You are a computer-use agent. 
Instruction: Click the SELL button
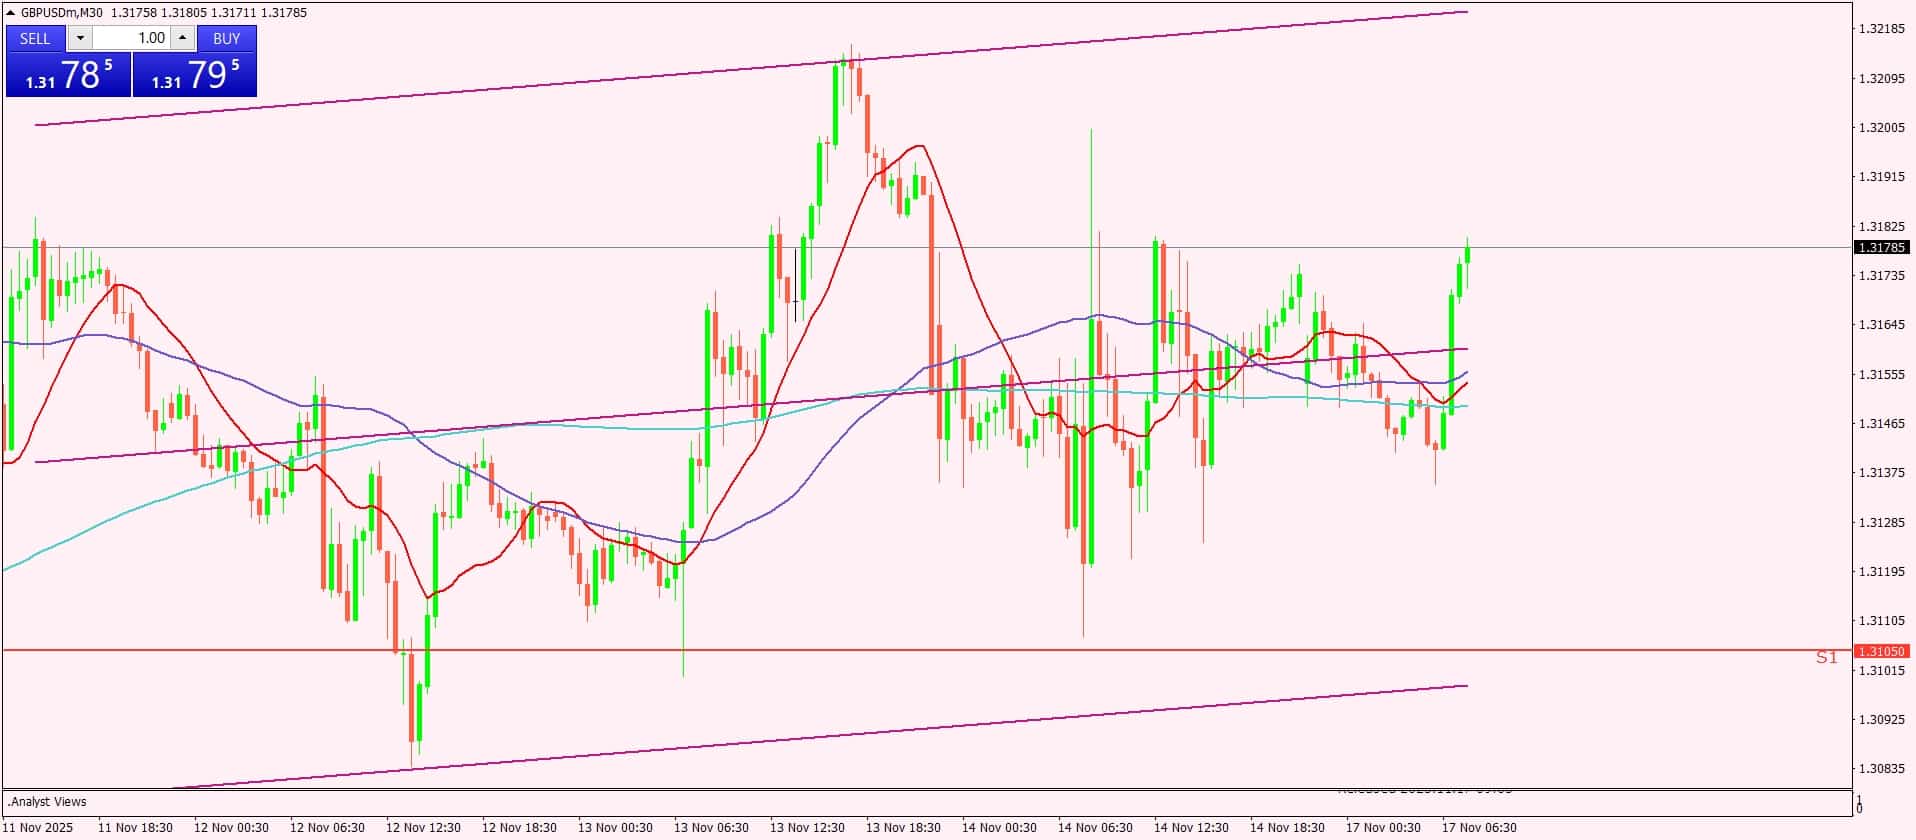[x=35, y=38]
